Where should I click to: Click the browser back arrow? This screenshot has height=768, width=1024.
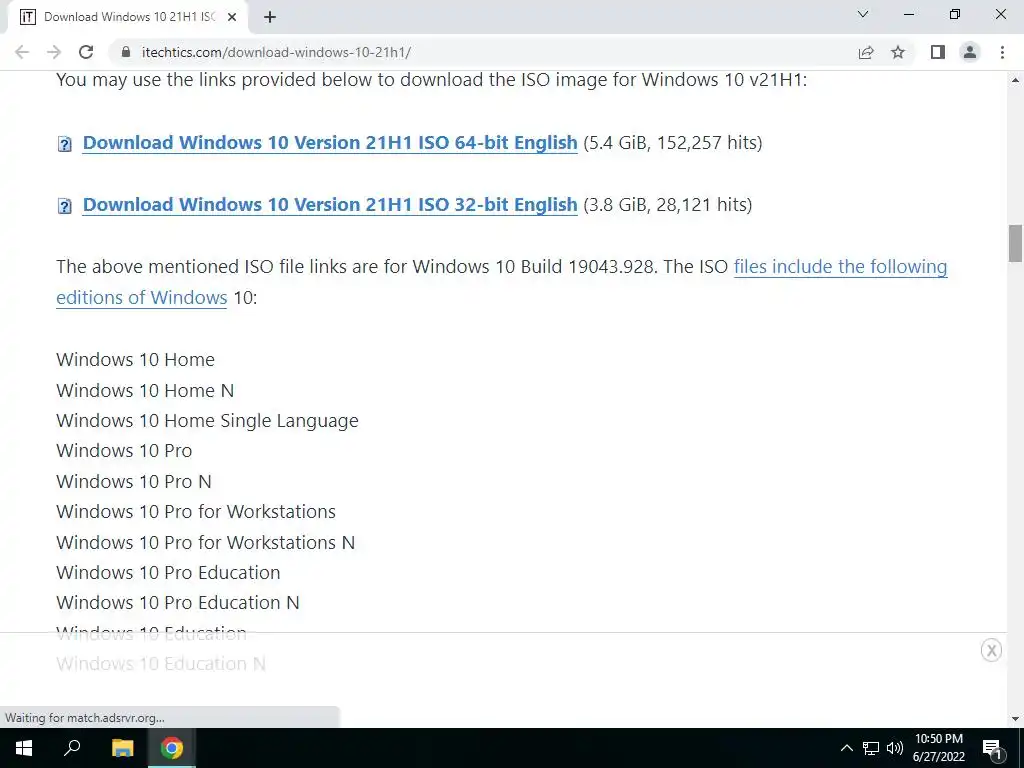(22, 52)
